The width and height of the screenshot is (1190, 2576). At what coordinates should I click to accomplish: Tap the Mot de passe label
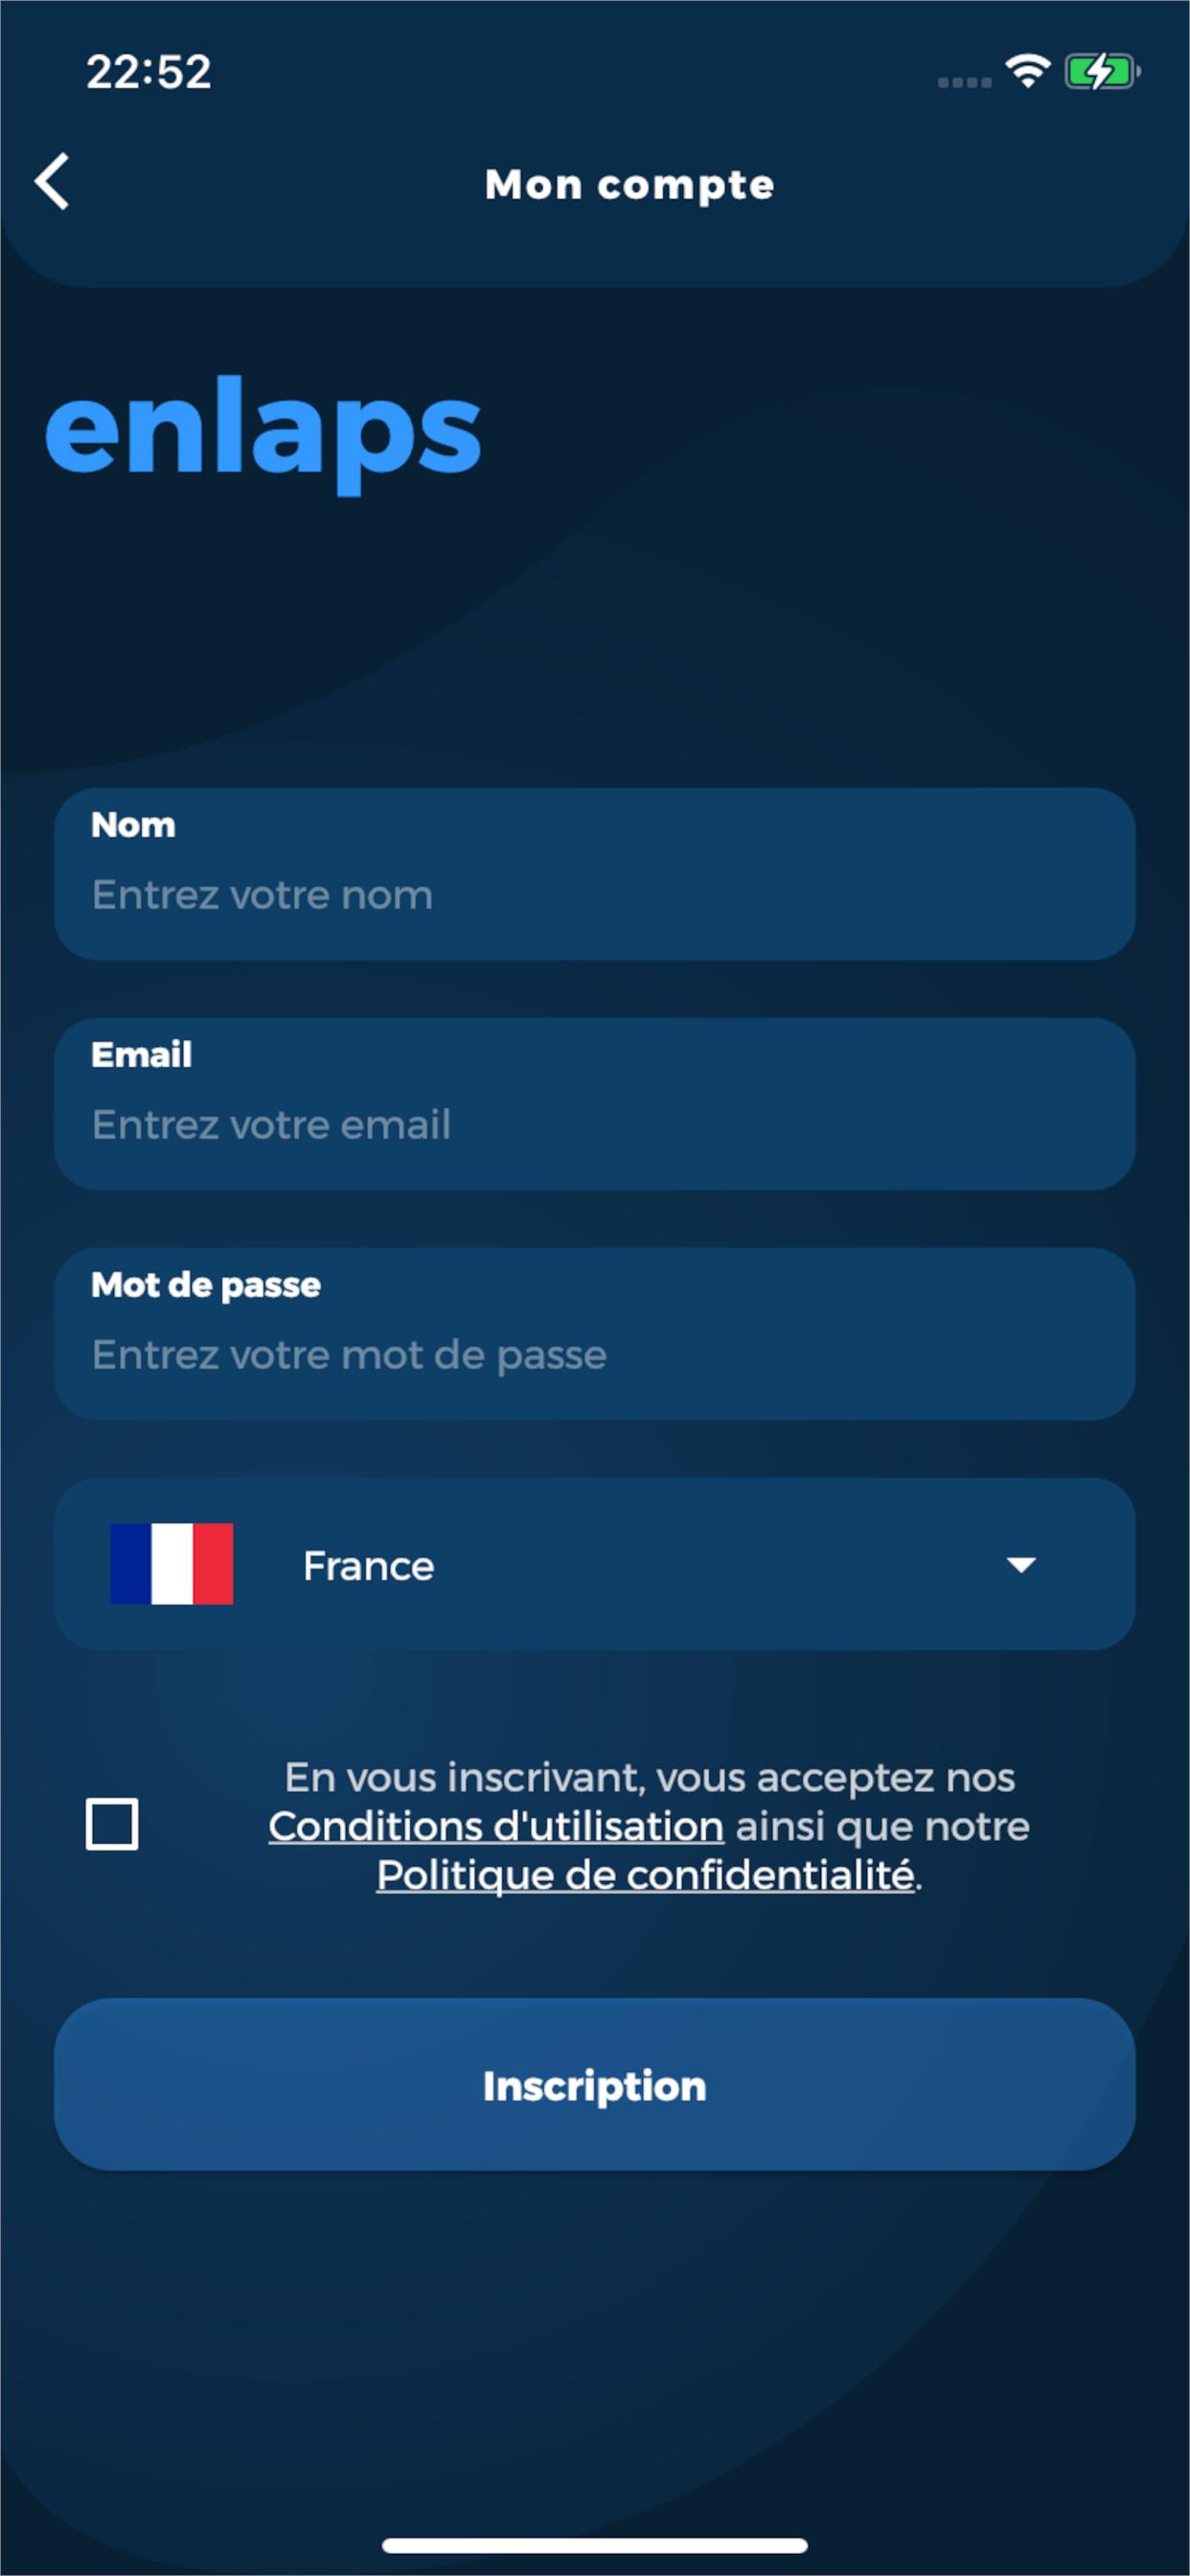[206, 1285]
